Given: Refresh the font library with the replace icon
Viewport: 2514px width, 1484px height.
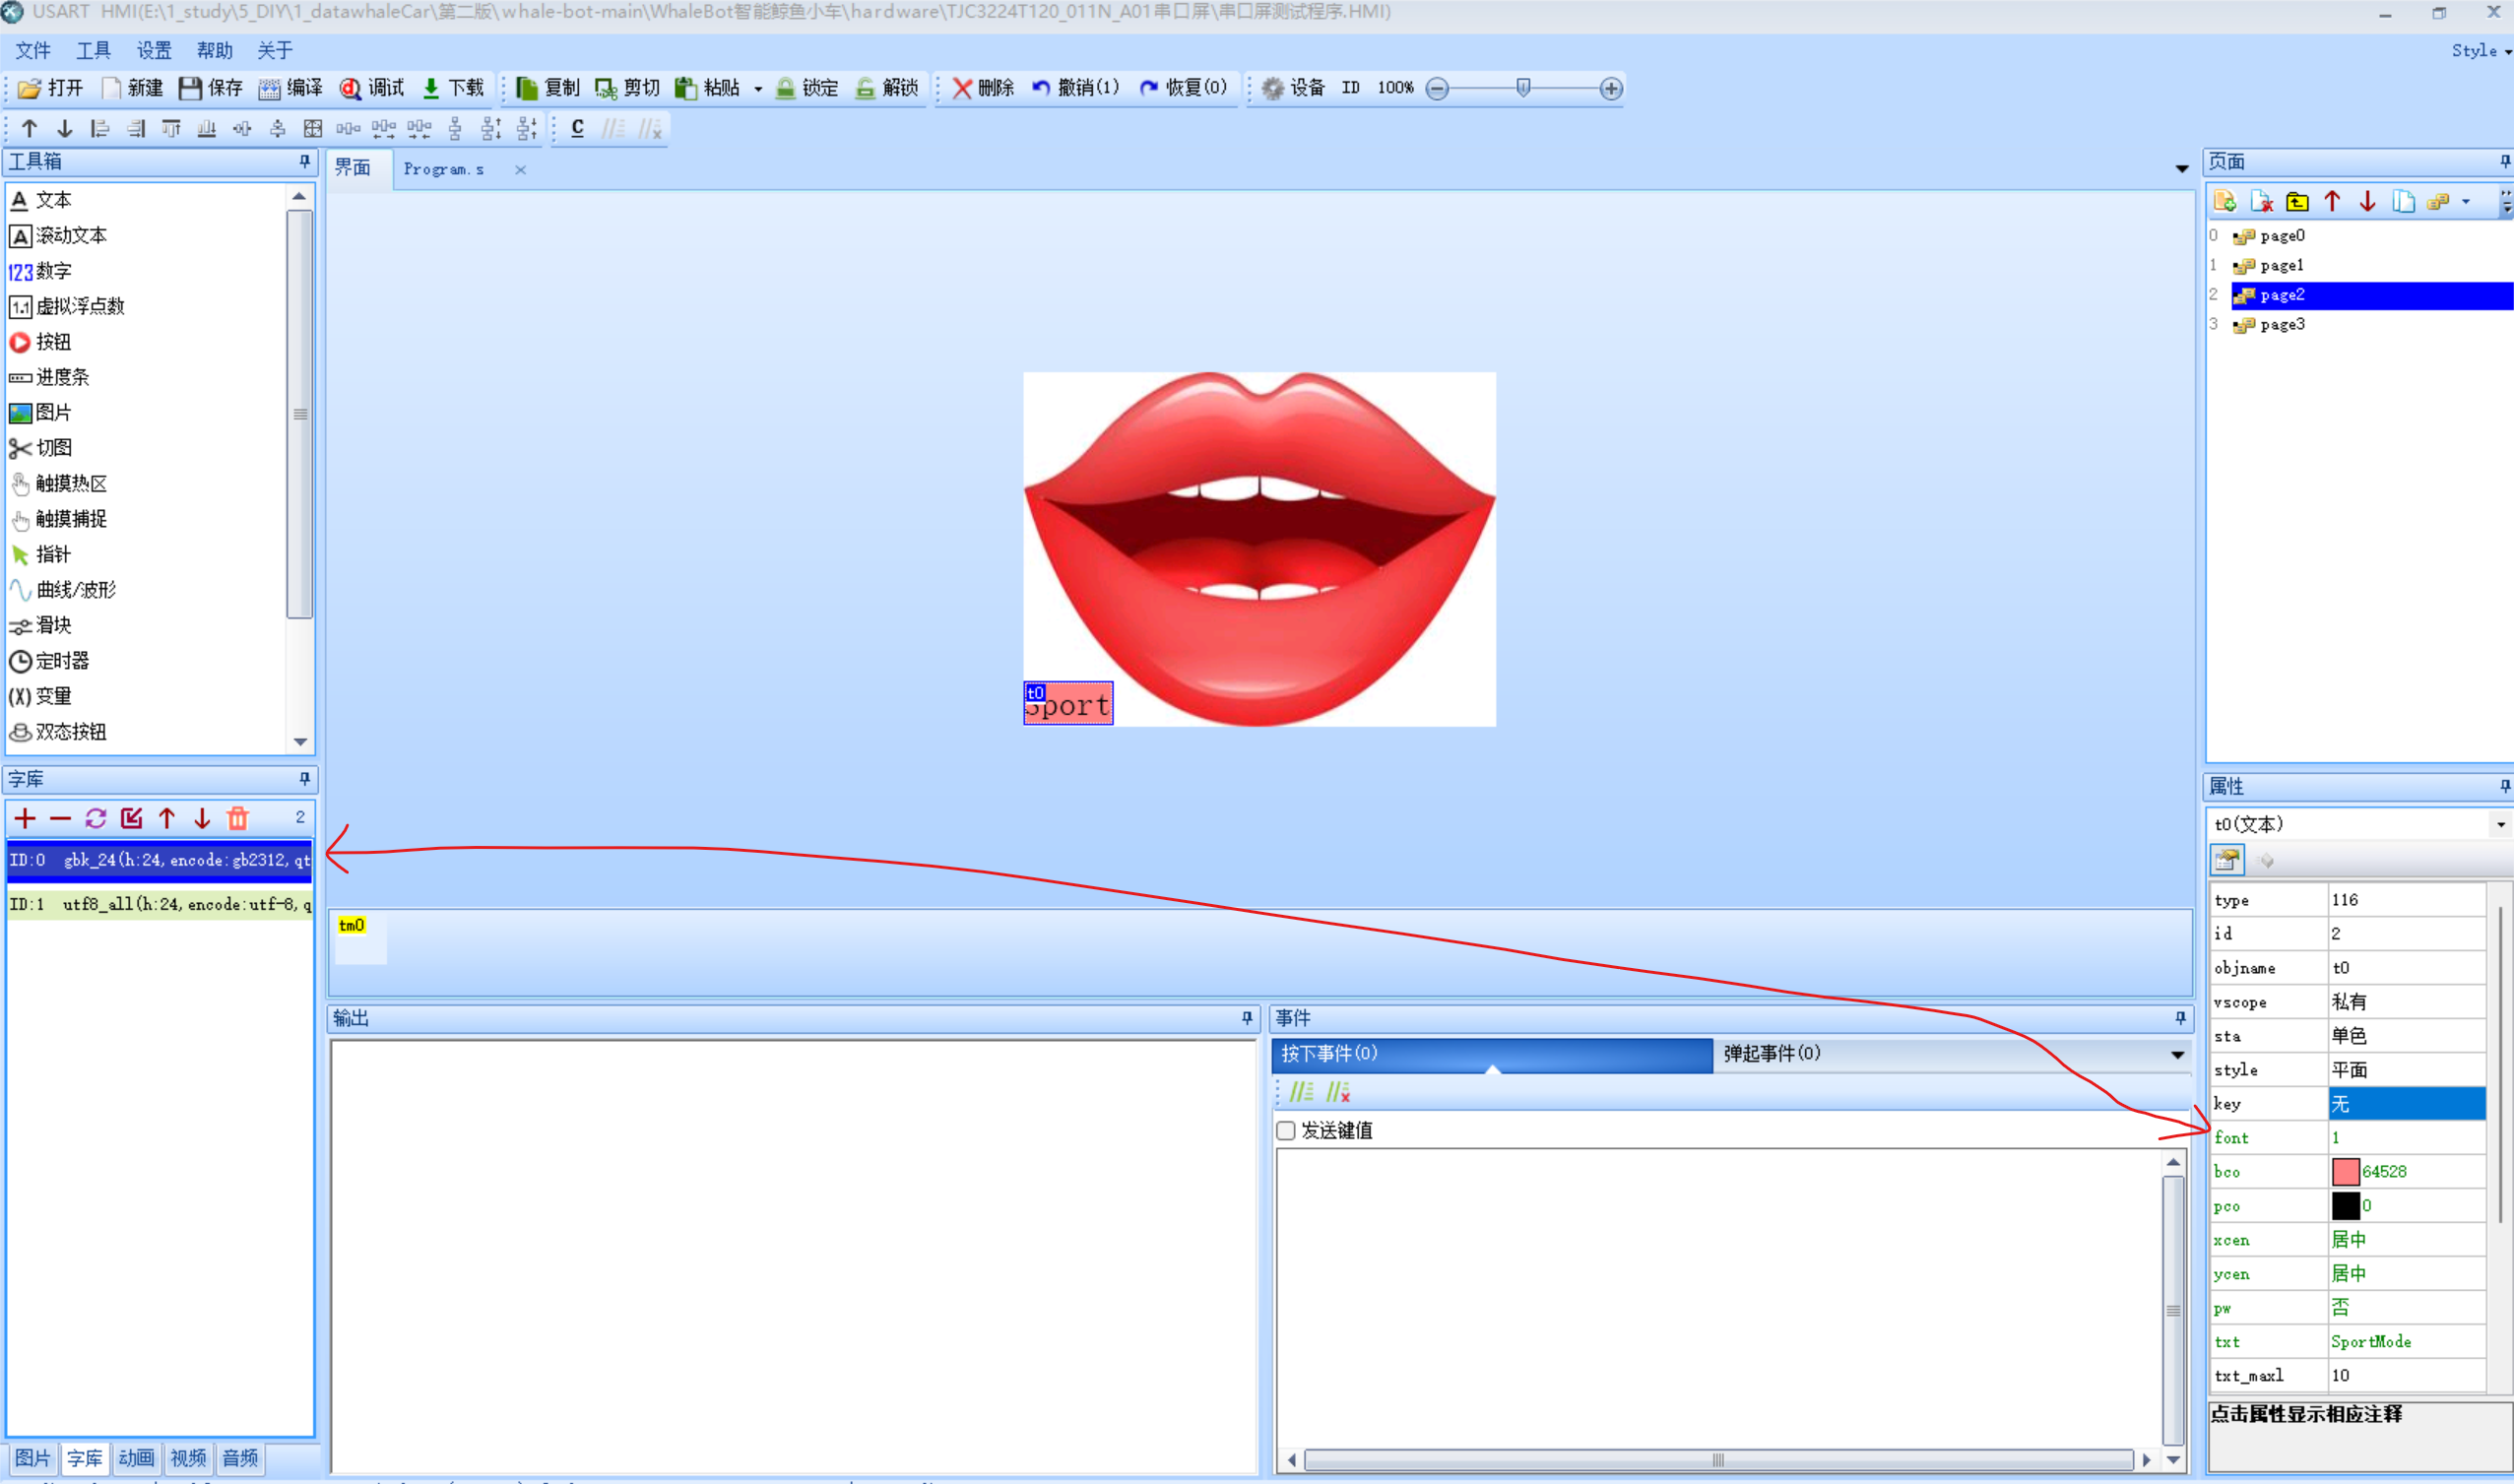Looking at the screenshot, I should pos(96,819).
